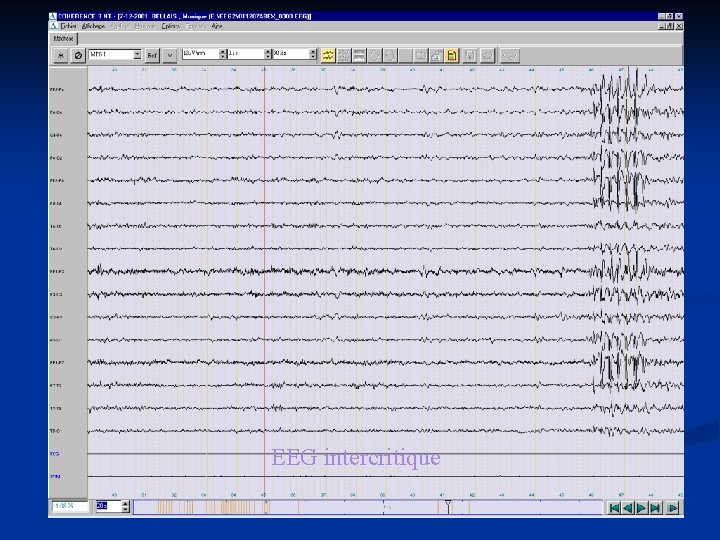The image size is (720, 540).
Task: Open the montage selection combo box
Action: pyautogui.click(x=115, y=55)
